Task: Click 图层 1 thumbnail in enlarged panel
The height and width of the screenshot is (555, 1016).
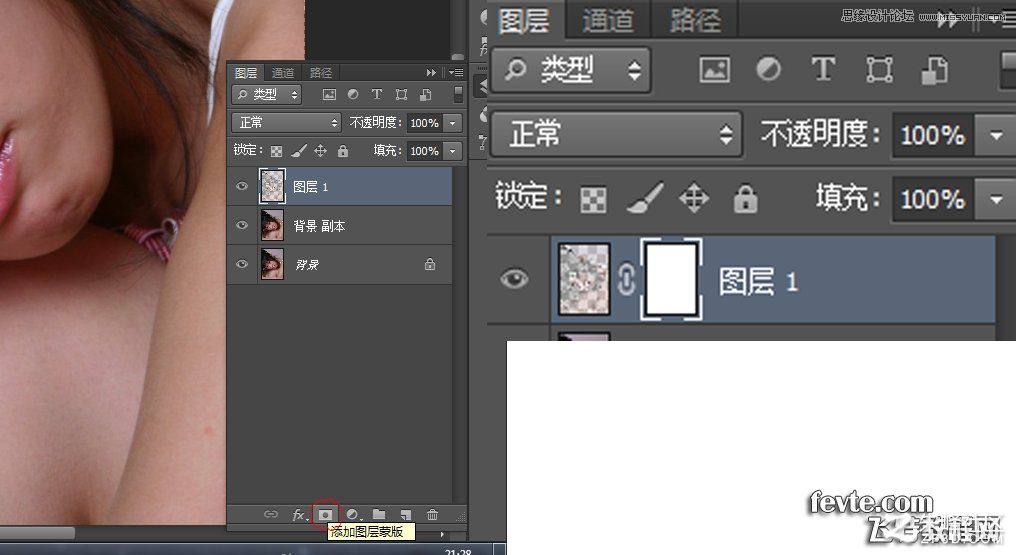Action: [x=584, y=279]
